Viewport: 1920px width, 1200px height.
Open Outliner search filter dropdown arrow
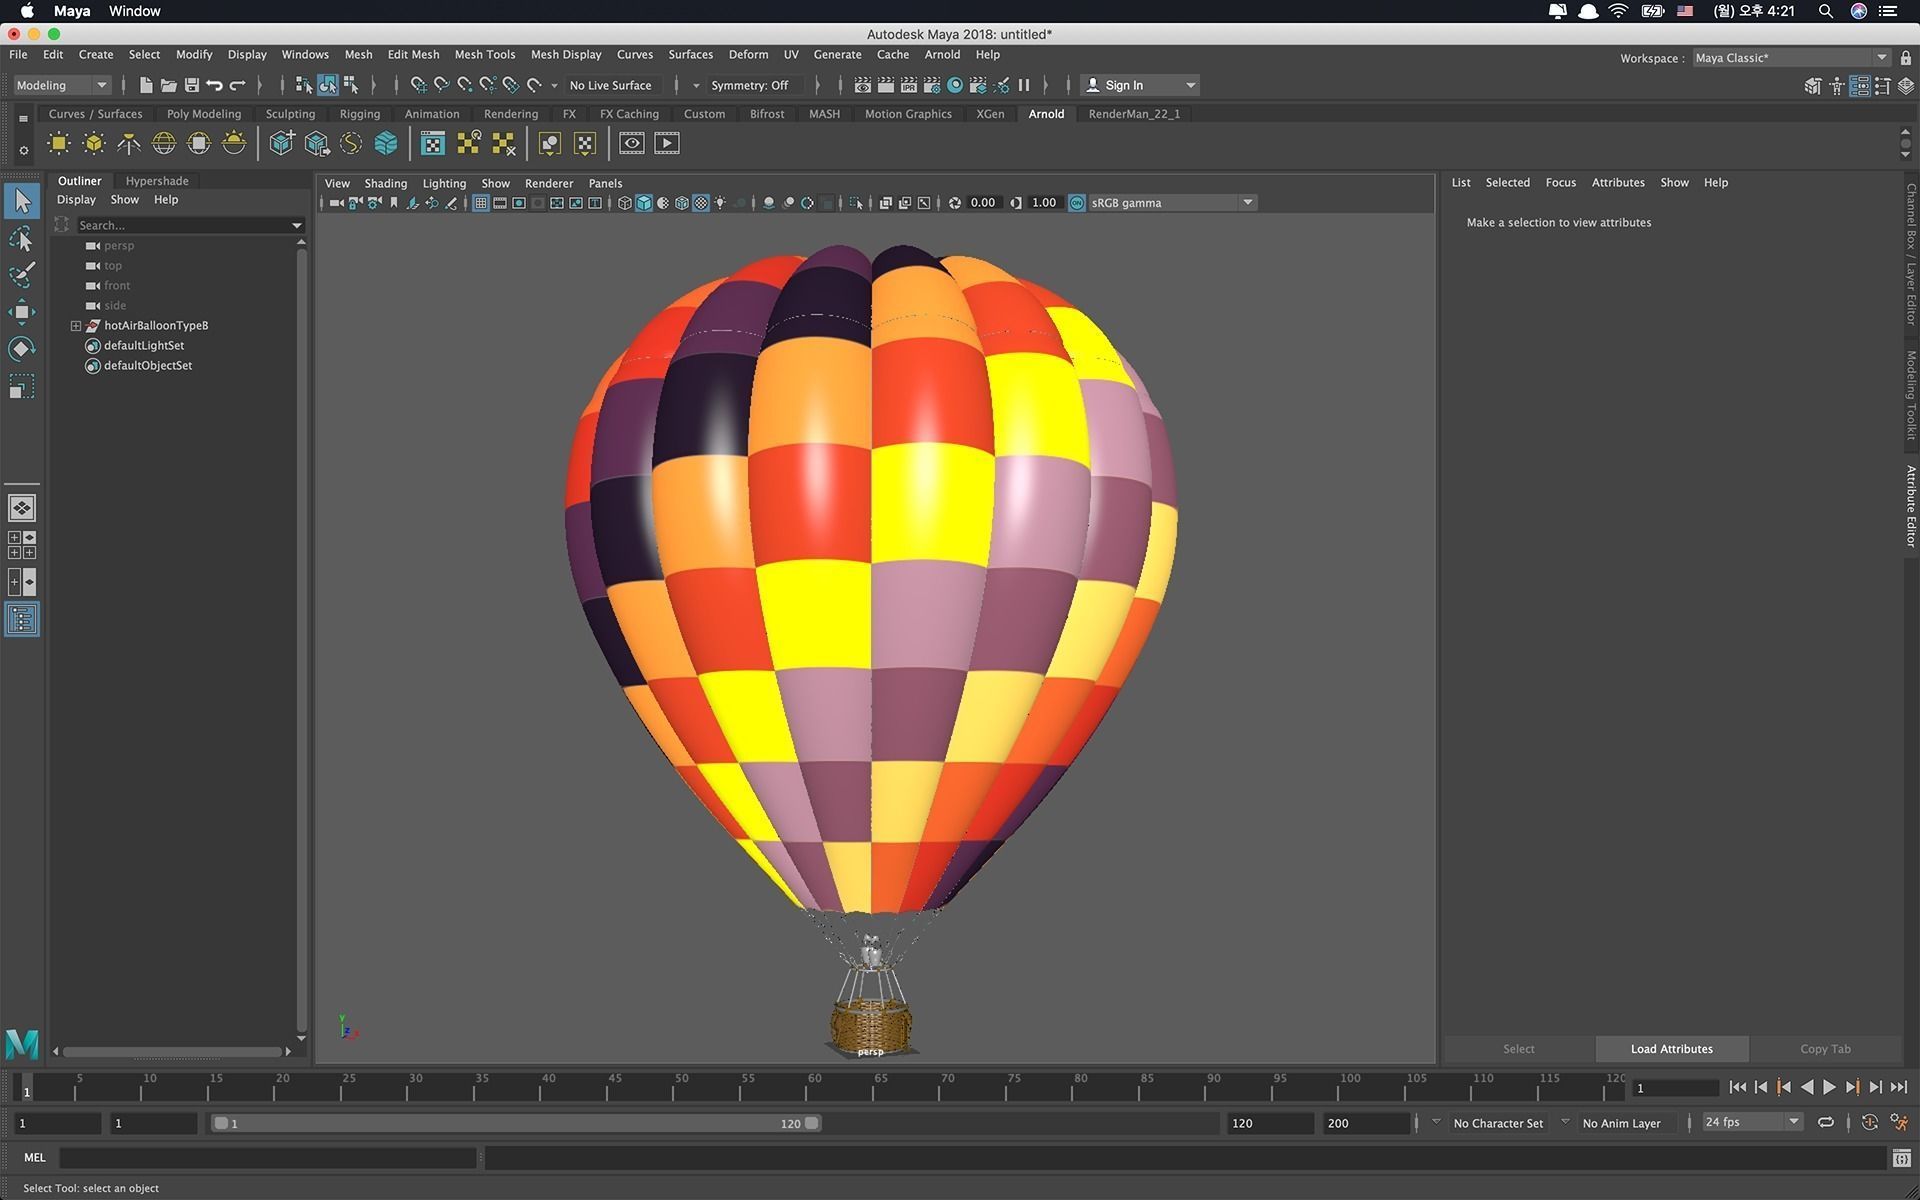[297, 225]
